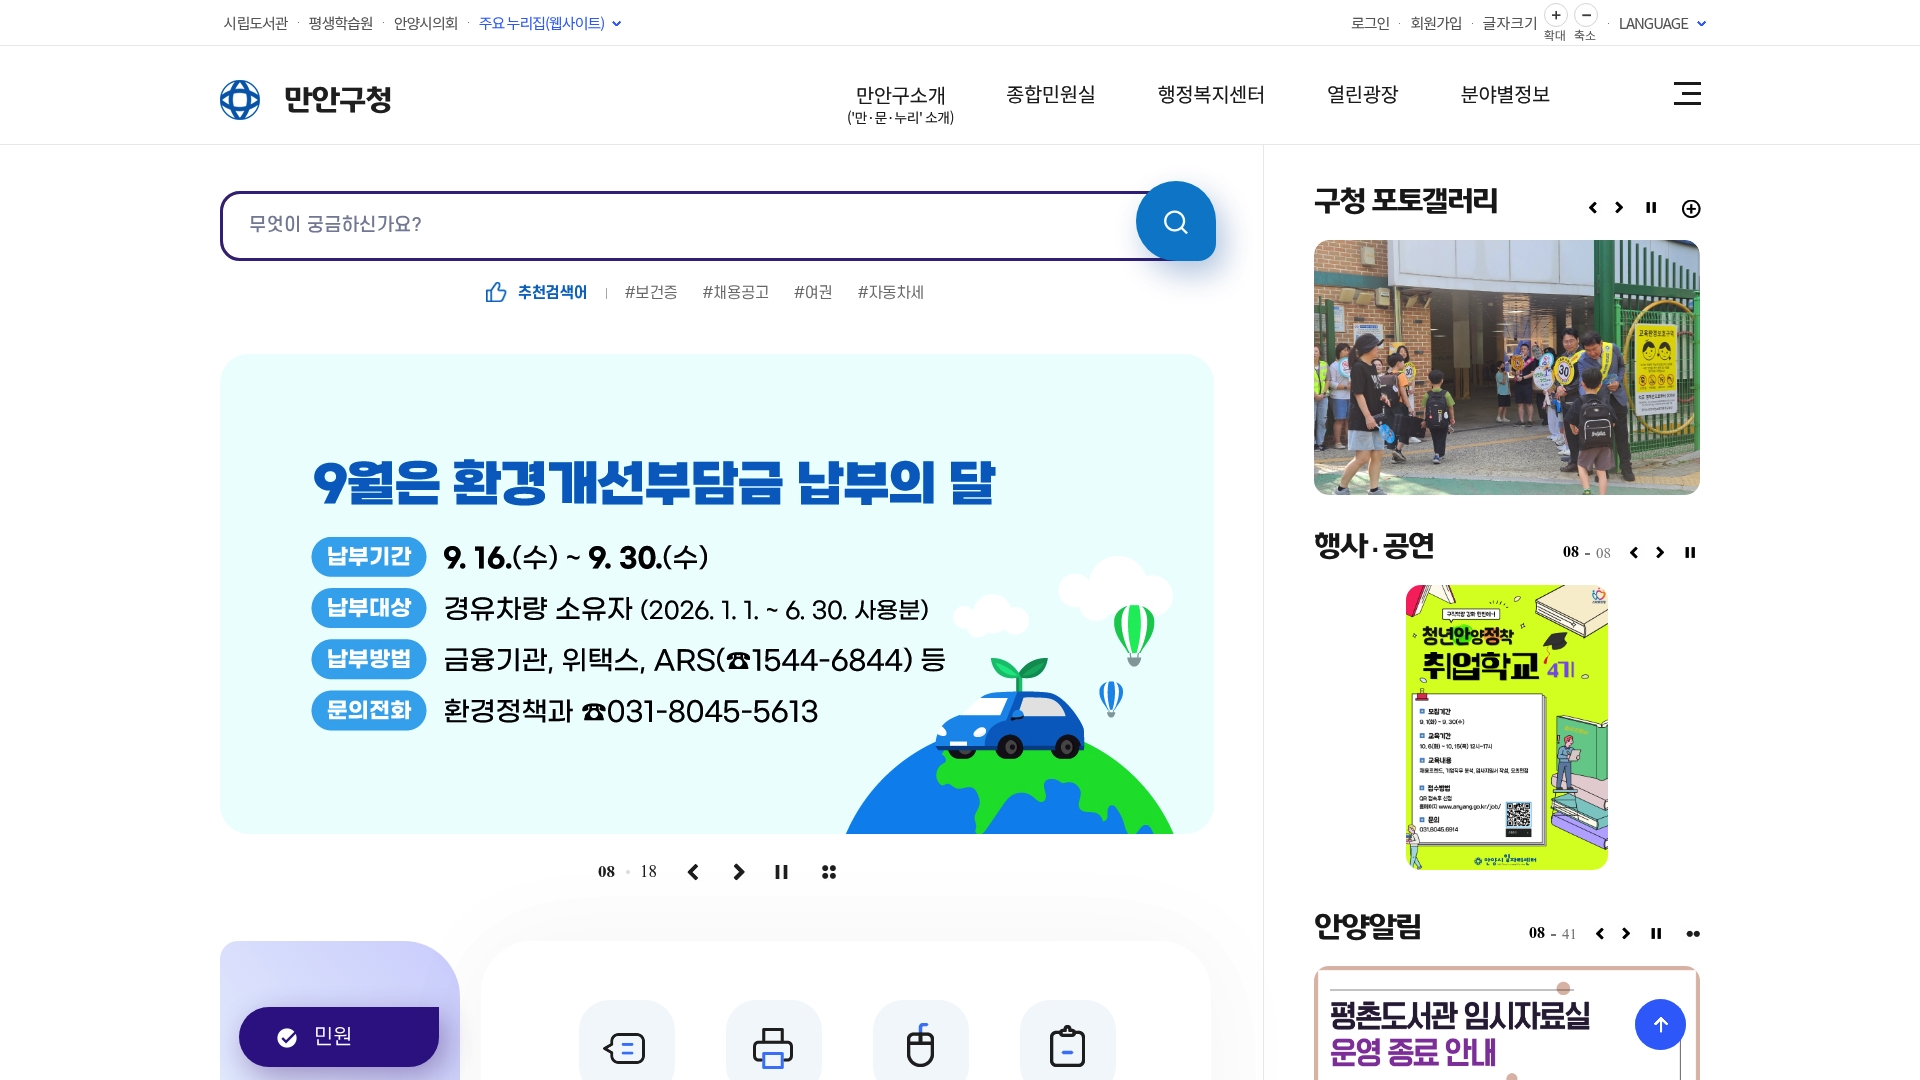The width and height of the screenshot is (1920, 1080).
Task: Show next main banner slide
Action: [x=739, y=872]
